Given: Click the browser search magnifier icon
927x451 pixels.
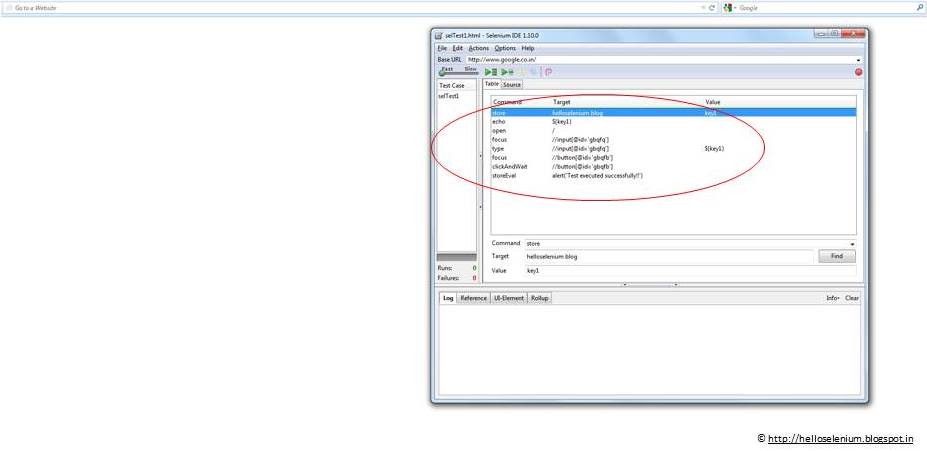Looking at the screenshot, I should (x=919, y=8).
